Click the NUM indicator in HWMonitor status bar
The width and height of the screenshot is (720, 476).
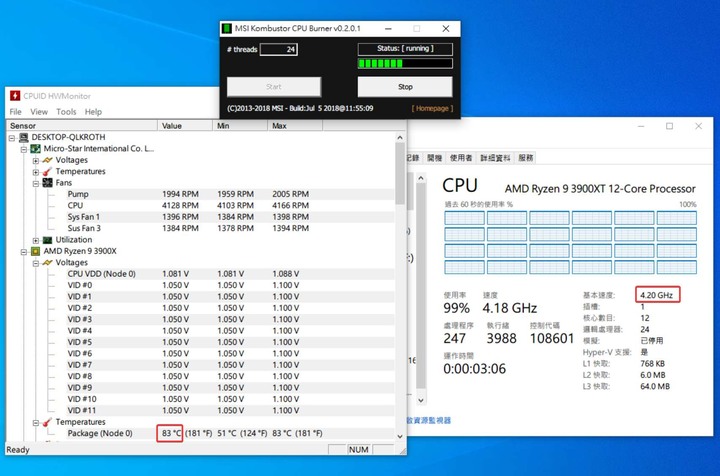click(x=359, y=449)
